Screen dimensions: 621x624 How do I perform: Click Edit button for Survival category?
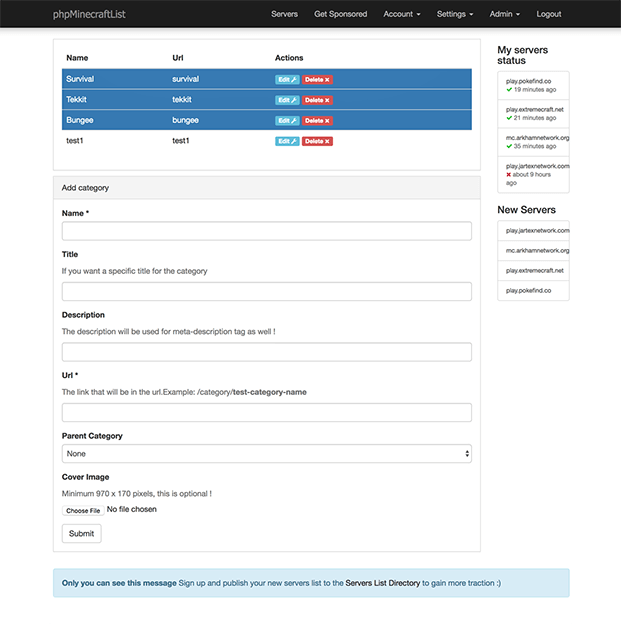(x=287, y=79)
